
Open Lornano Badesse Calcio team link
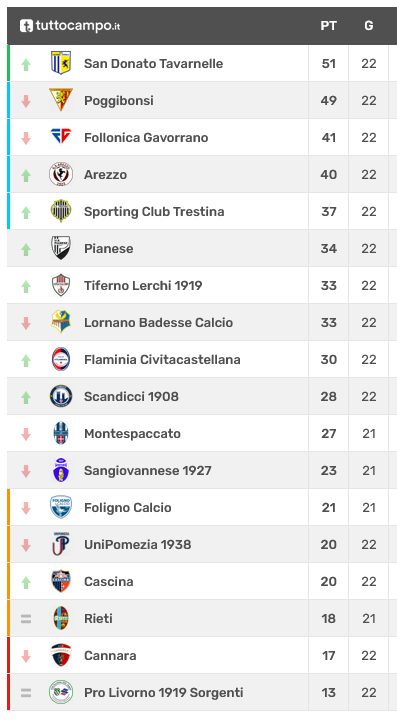[x=158, y=322]
